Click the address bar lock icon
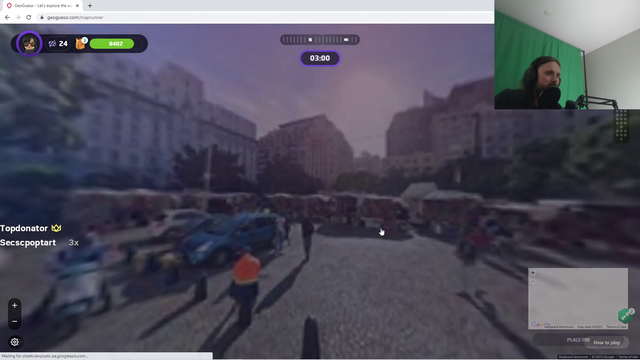 tap(42, 17)
